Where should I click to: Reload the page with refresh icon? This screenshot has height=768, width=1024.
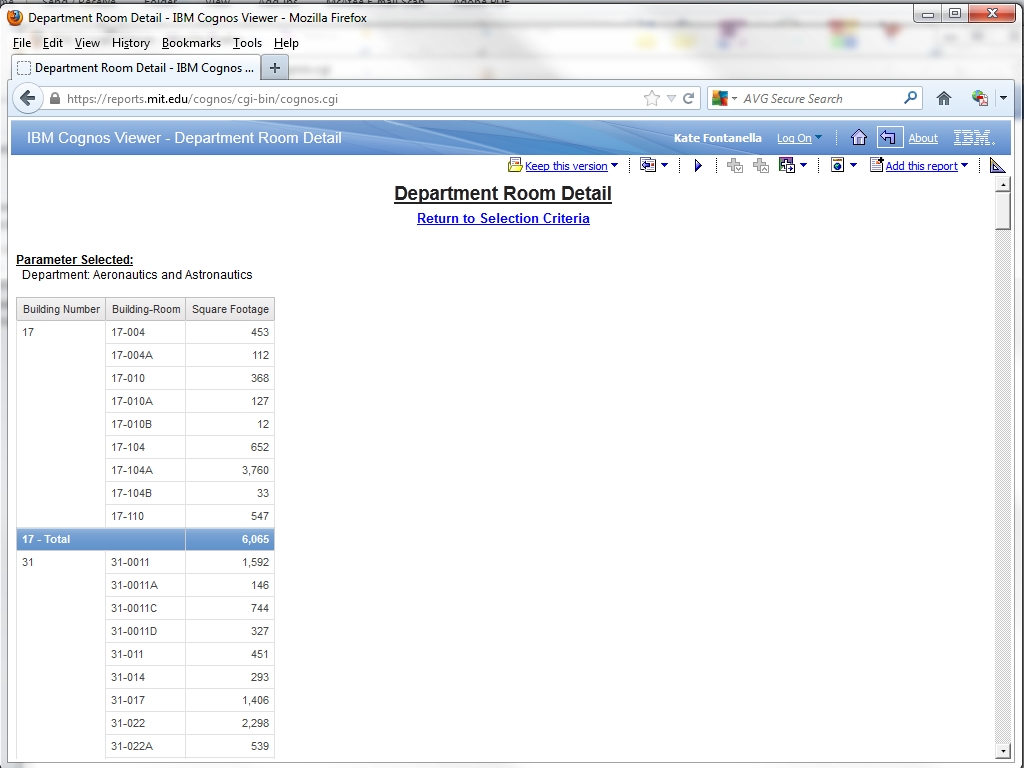tap(688, 98)
